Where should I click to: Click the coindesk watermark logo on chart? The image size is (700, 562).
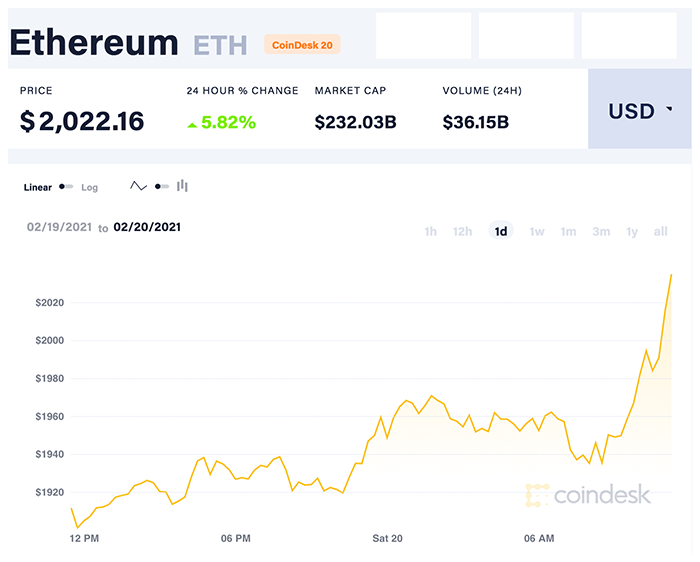point(588,494)
